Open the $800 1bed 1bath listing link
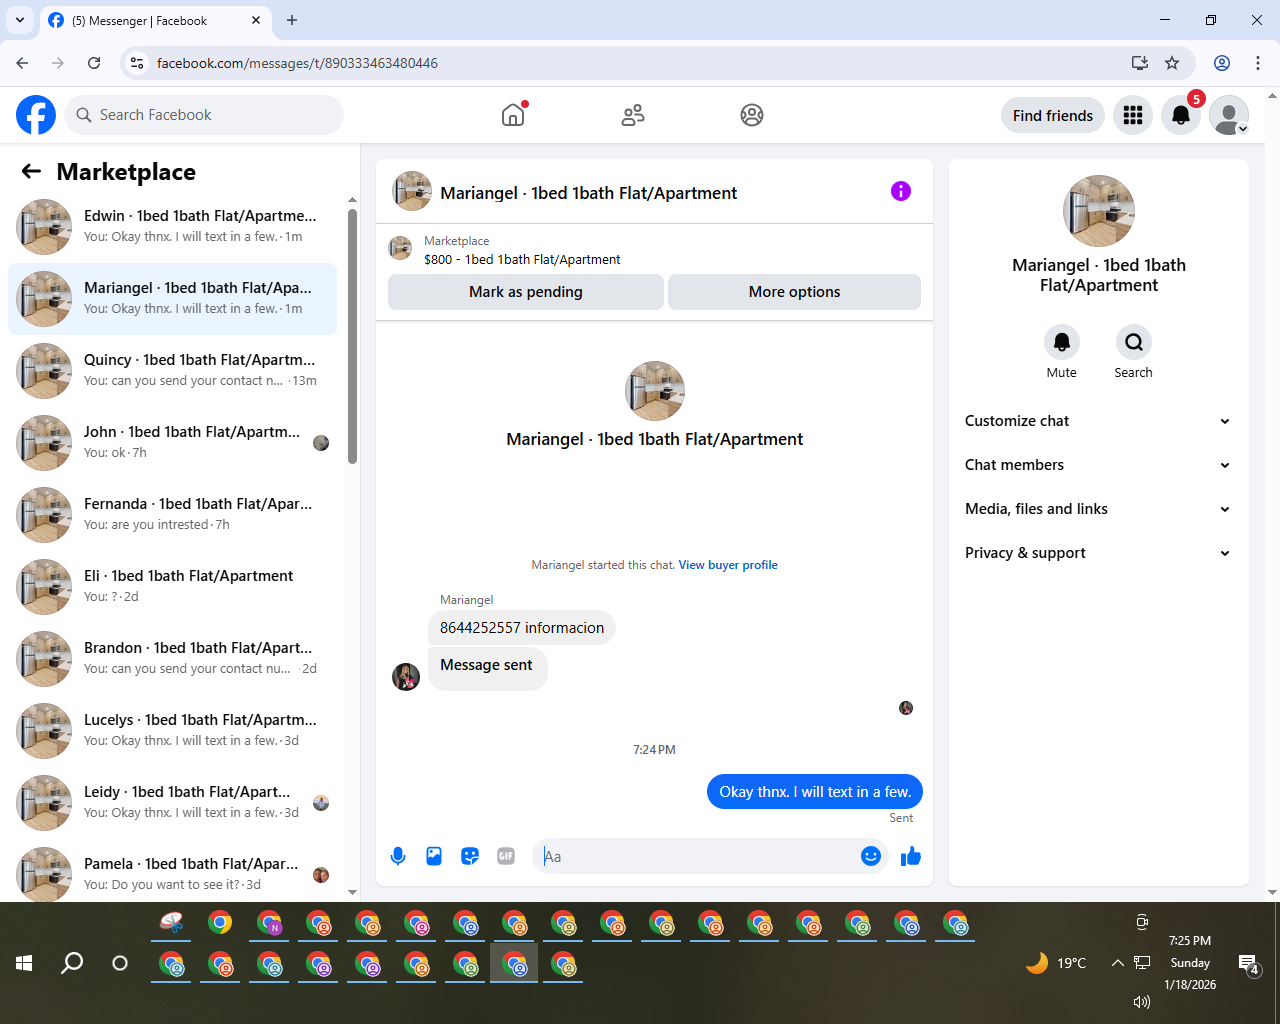 coord(522,259)
